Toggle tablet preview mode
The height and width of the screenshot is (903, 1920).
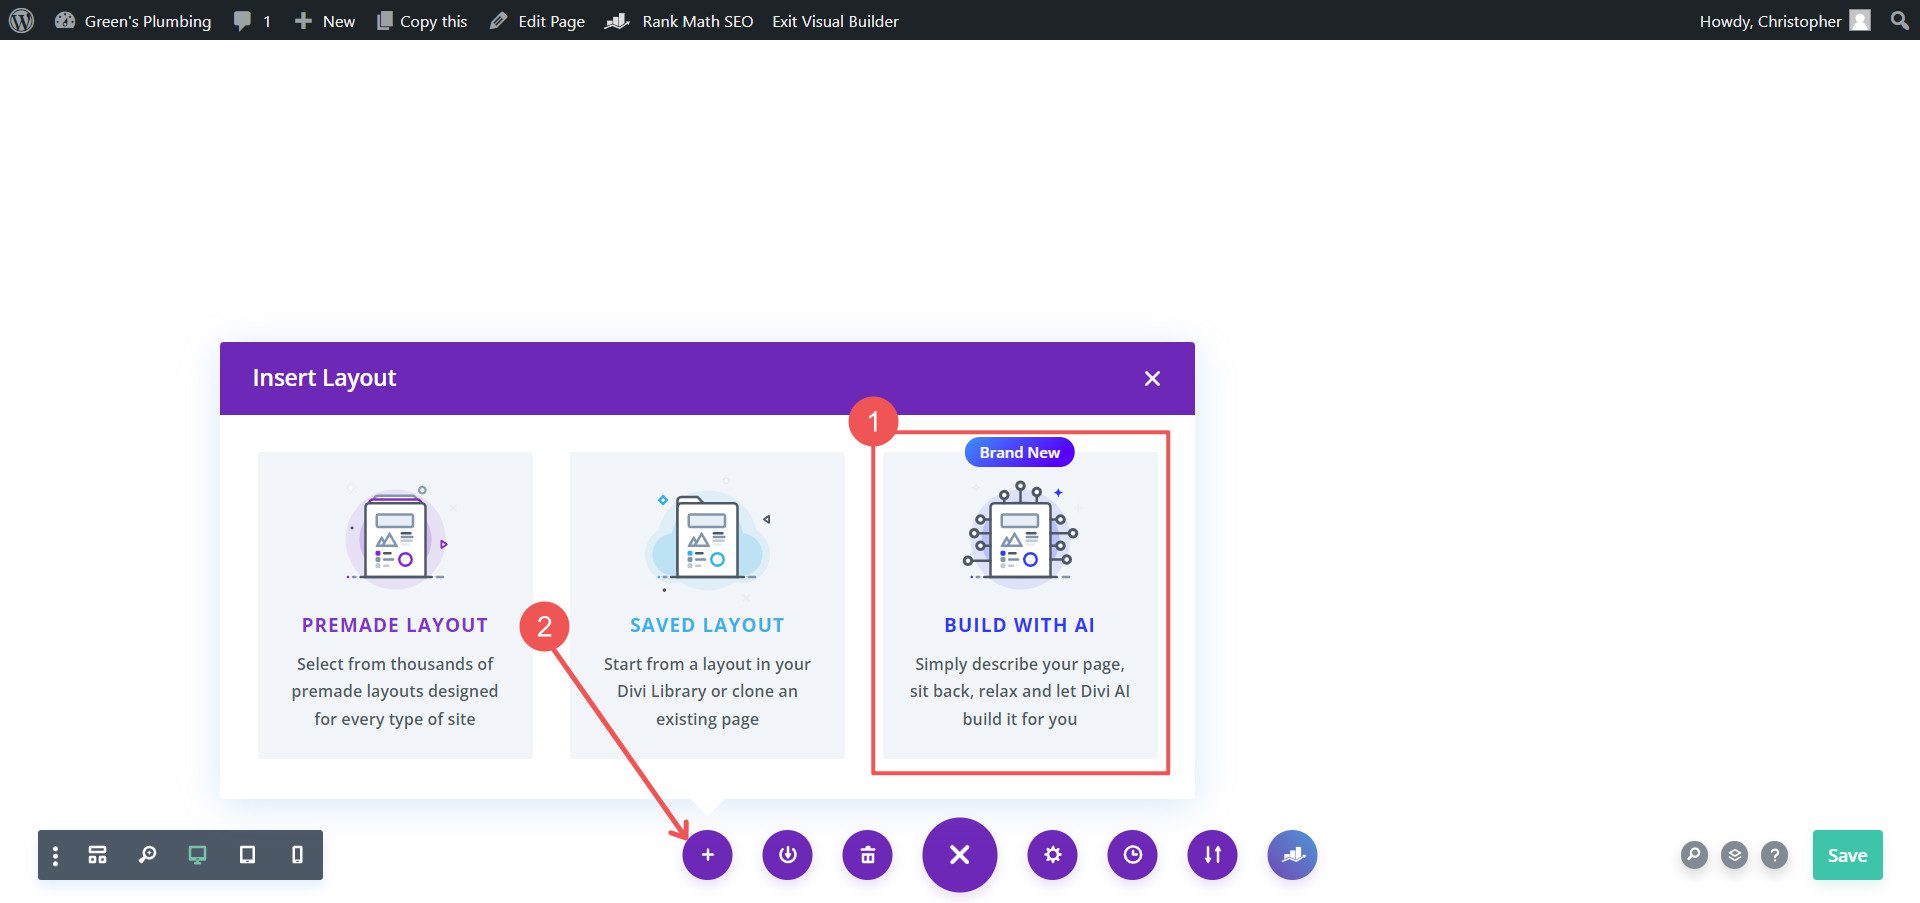[248, 855]
